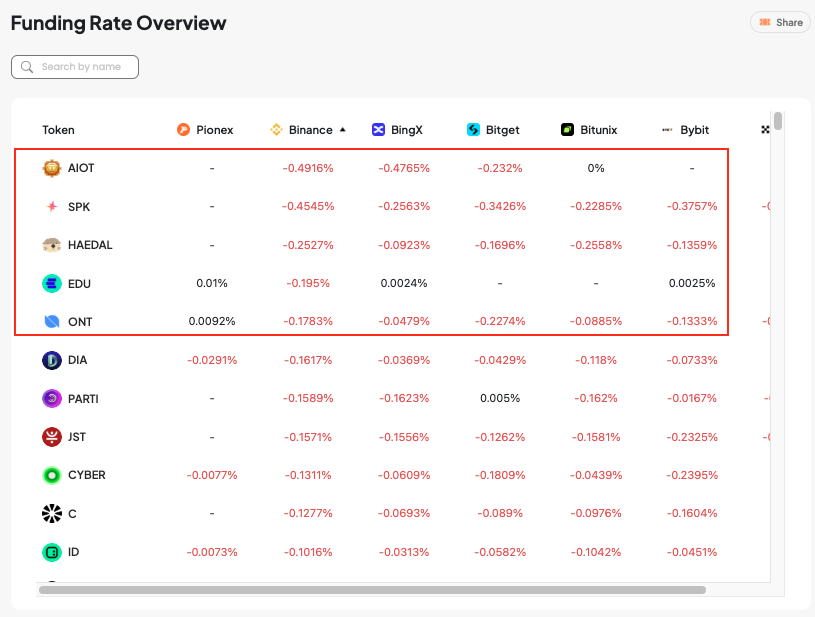Open the HAEDAL token name
The height and width of the screenshot is (617, 815).
[x=90, y=245]
